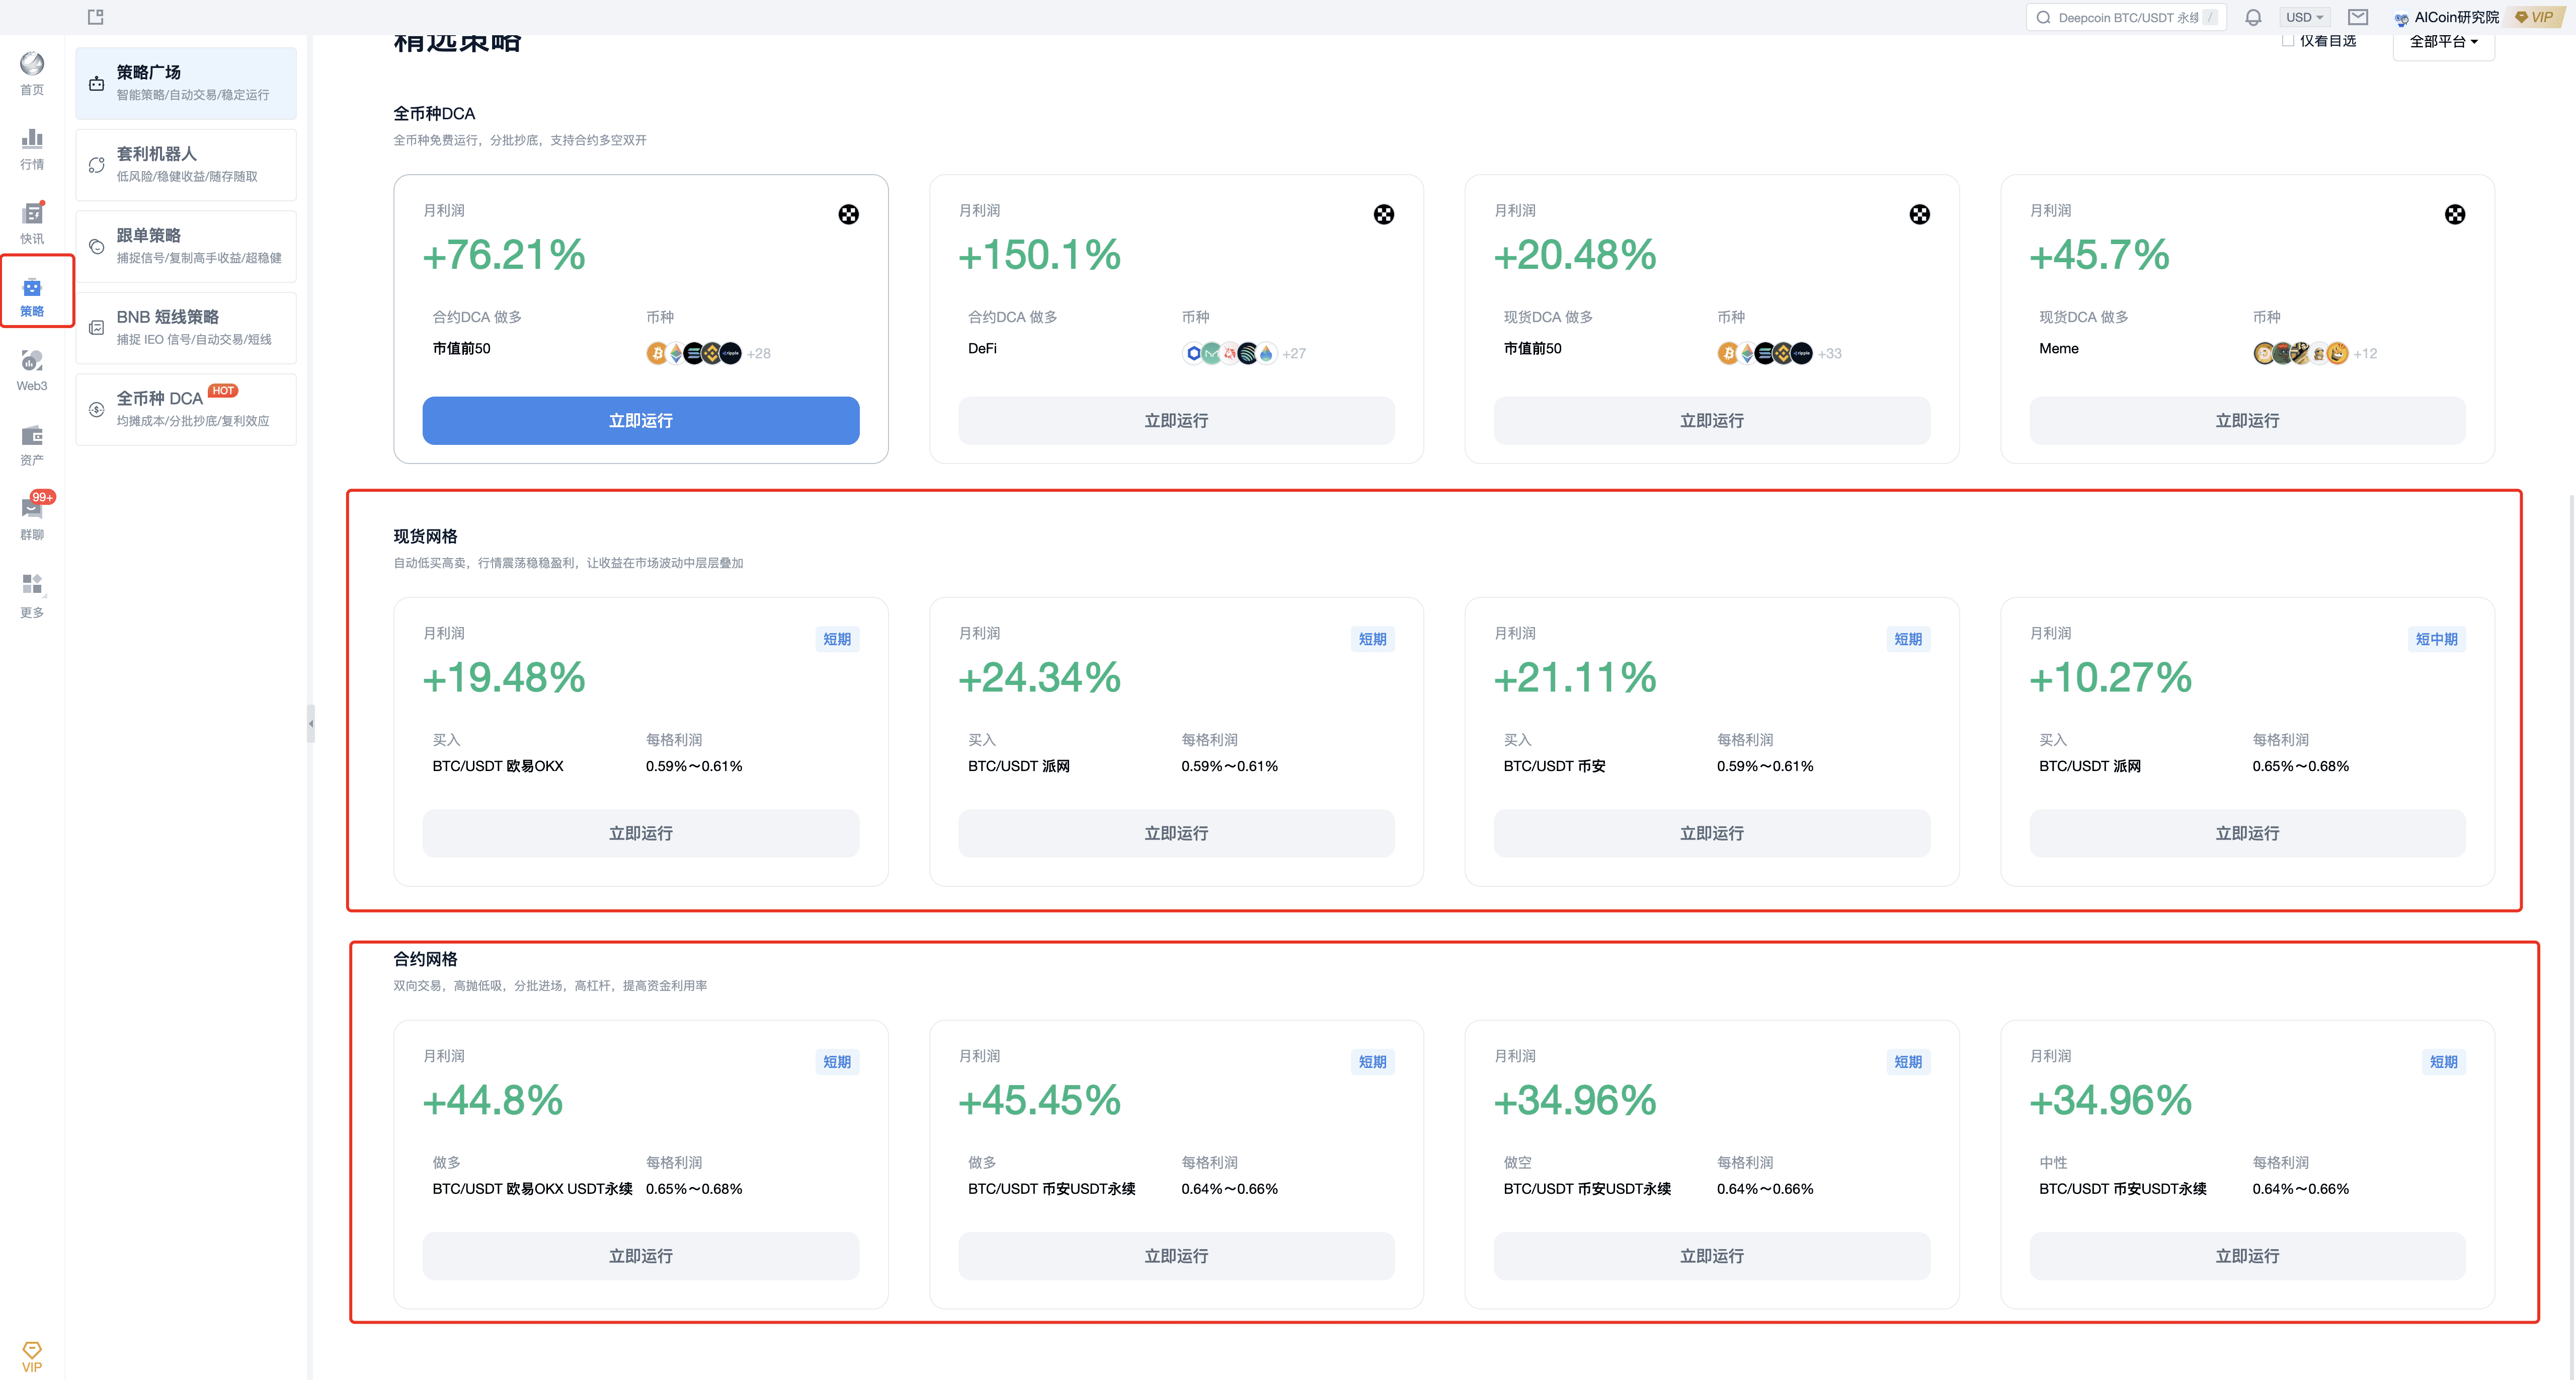Viewport: 2576px width, 1380px height.
Task: Click the exchange logo on +76.21% card
Action: (848, 214)
